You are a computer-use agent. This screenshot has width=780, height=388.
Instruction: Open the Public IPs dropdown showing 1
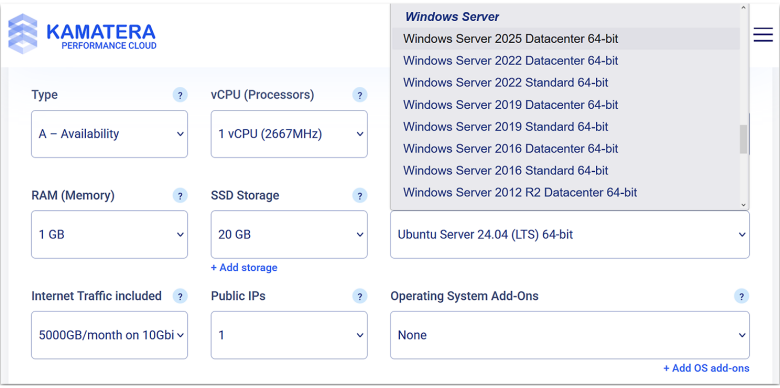click(289, 335)
